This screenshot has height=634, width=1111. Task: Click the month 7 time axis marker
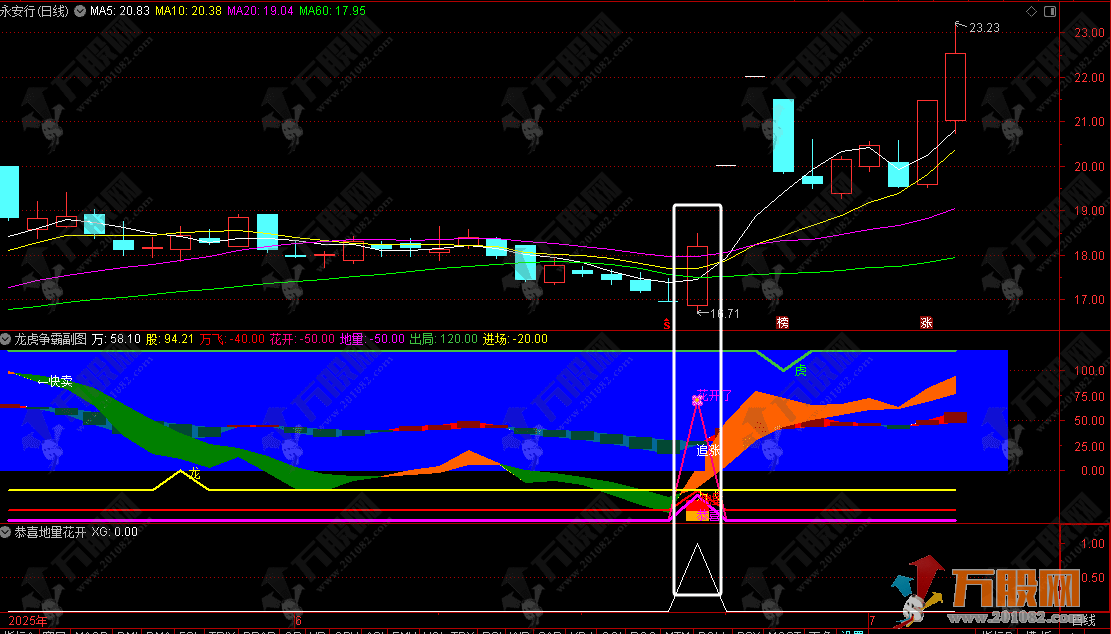(x=872, y=621)
